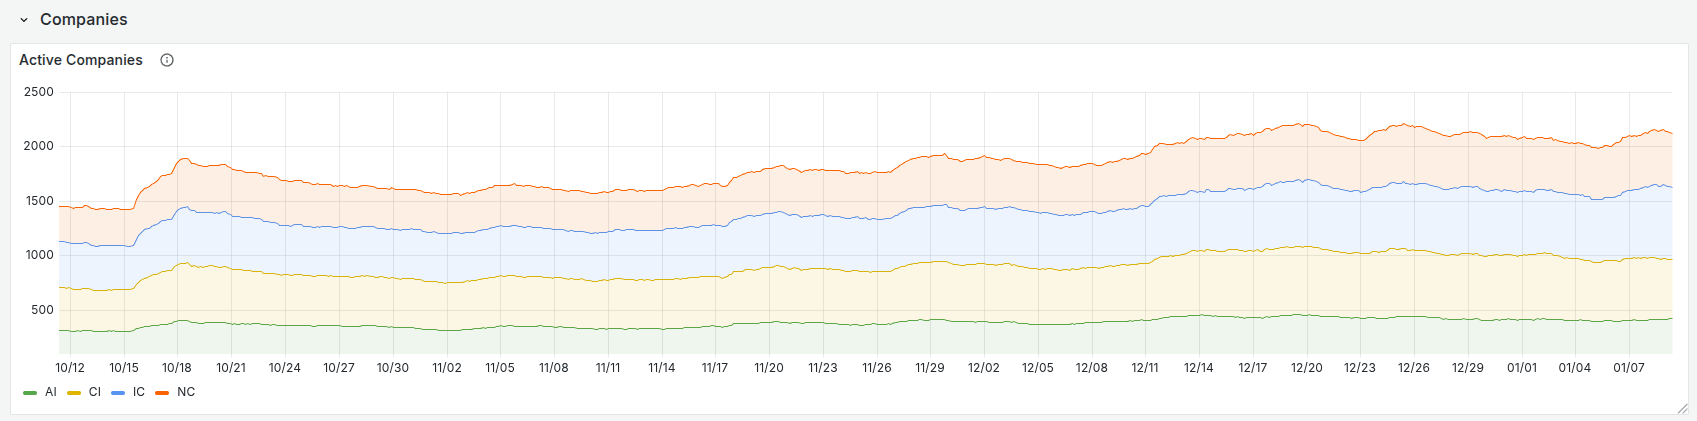
Task: Click the Companies row title
Action: [83, 20]
